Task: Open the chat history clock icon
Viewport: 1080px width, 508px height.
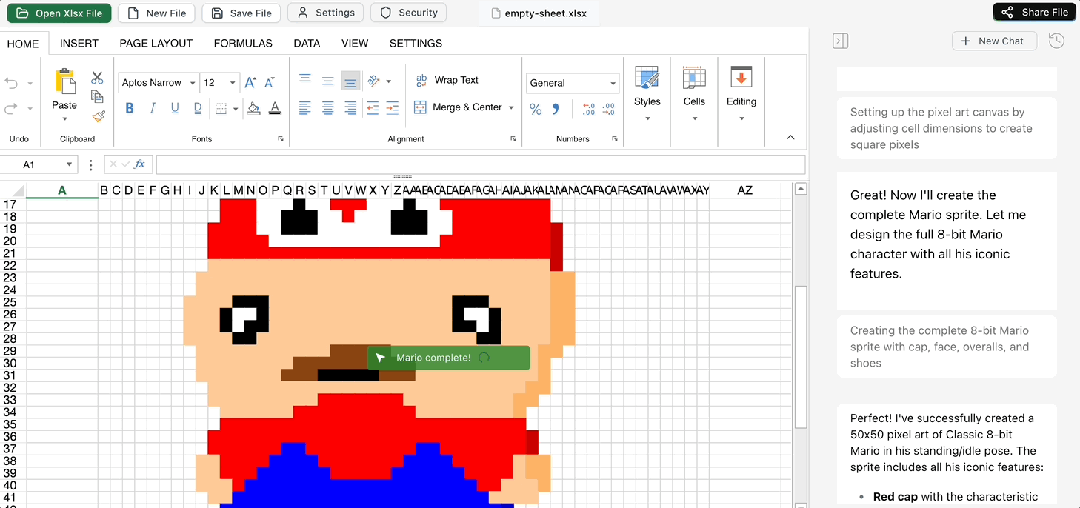Action: [x=1056, y=41]
